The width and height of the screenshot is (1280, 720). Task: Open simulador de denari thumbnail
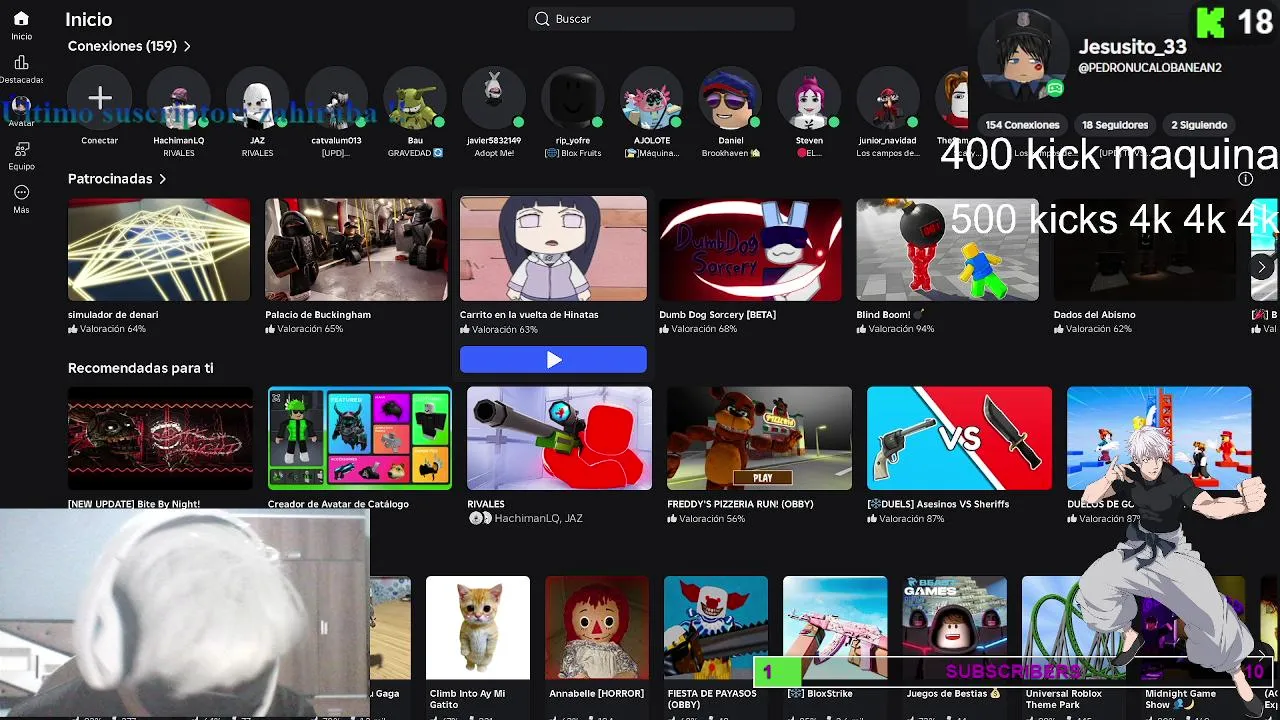tap(159, 249)
